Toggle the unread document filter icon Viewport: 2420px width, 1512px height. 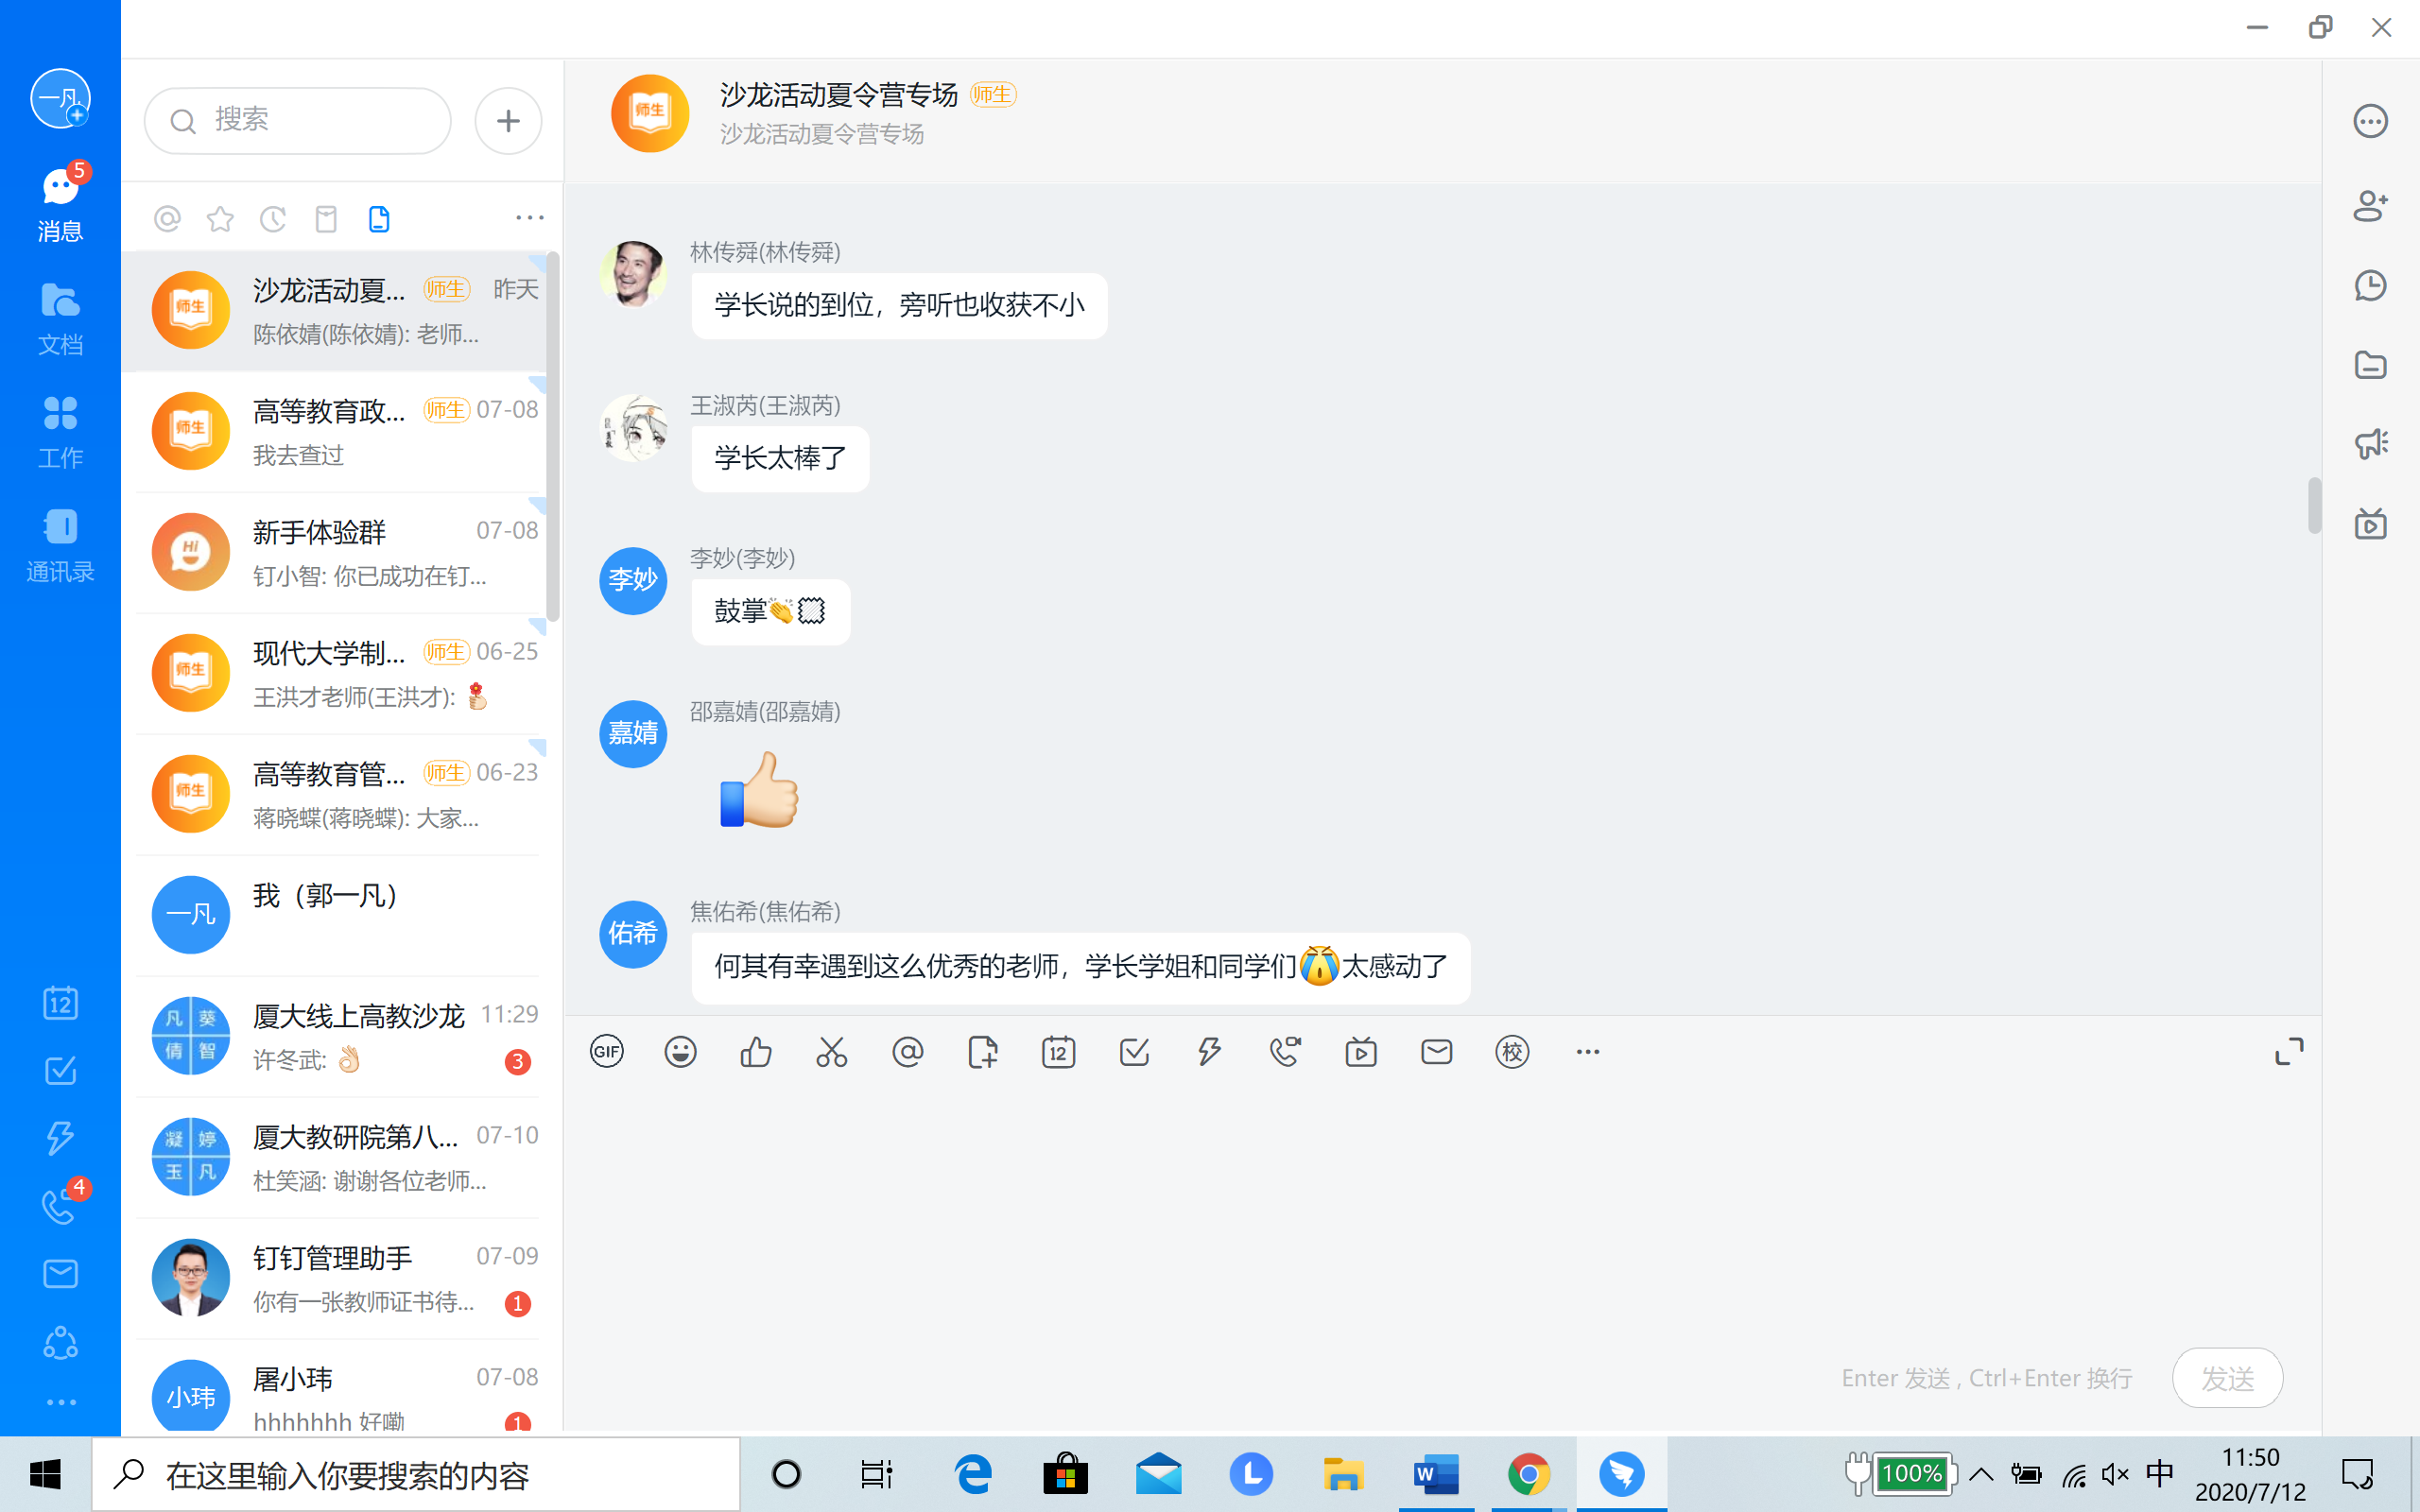379,219
